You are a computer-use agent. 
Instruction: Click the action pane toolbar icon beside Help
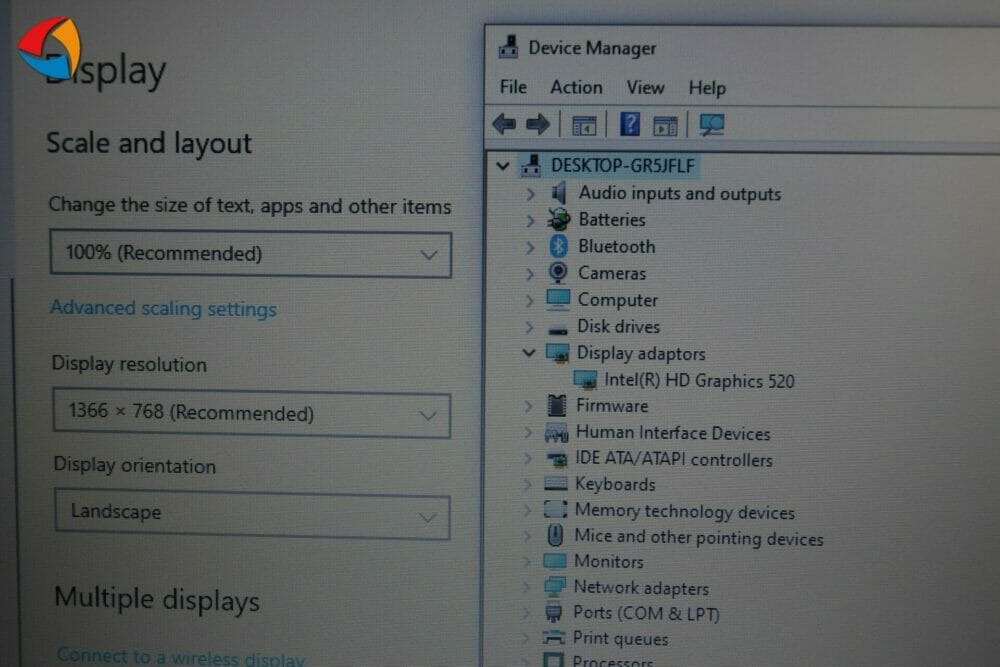coord(665,126)
